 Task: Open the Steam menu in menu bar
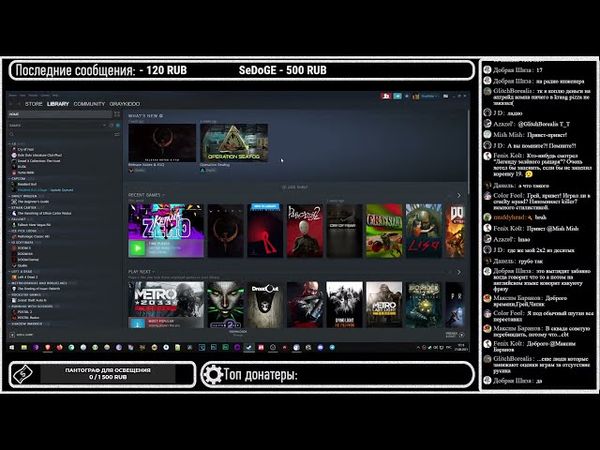13,95
